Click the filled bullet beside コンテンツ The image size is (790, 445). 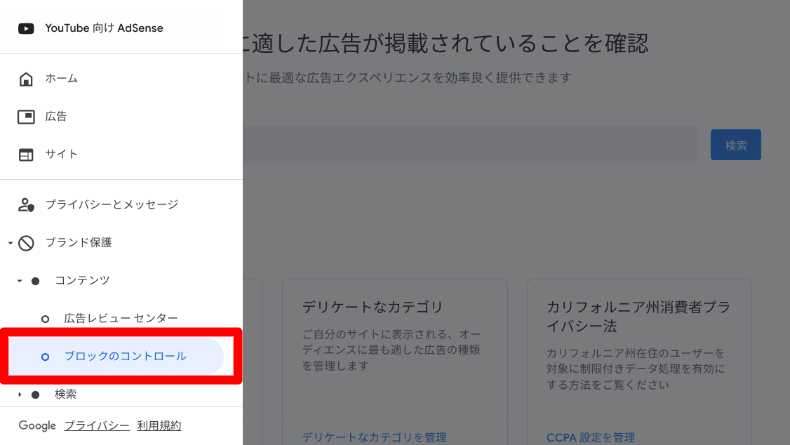(35, 281)
